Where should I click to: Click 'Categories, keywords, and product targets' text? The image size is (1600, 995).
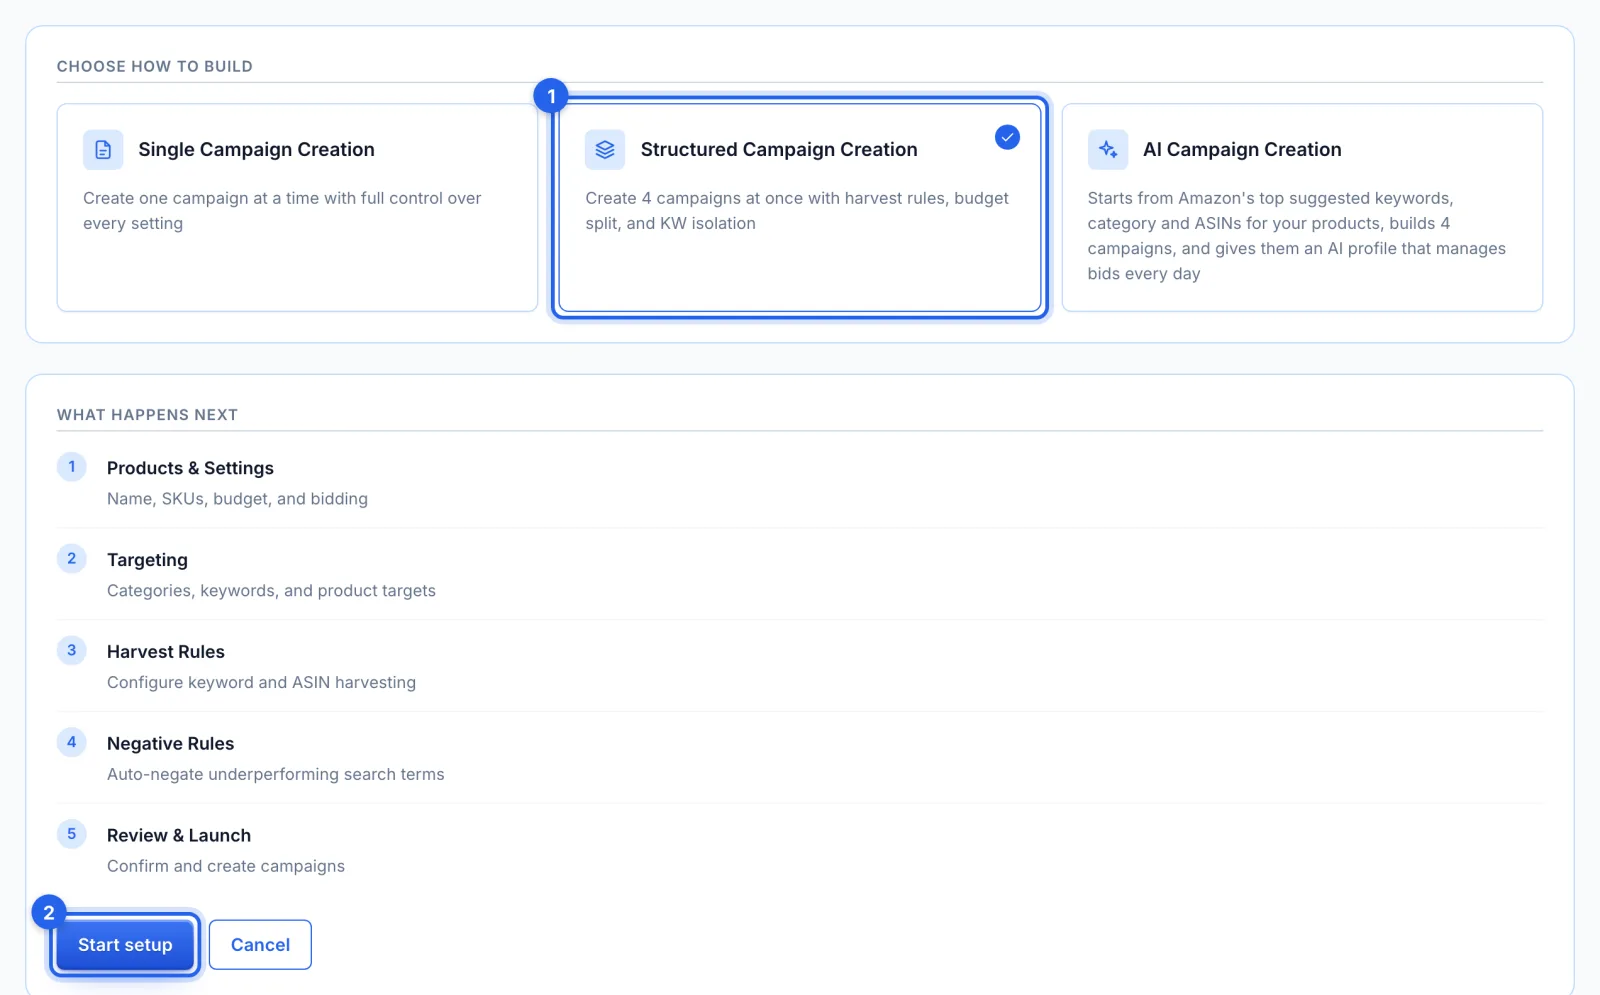pos(271,591)
